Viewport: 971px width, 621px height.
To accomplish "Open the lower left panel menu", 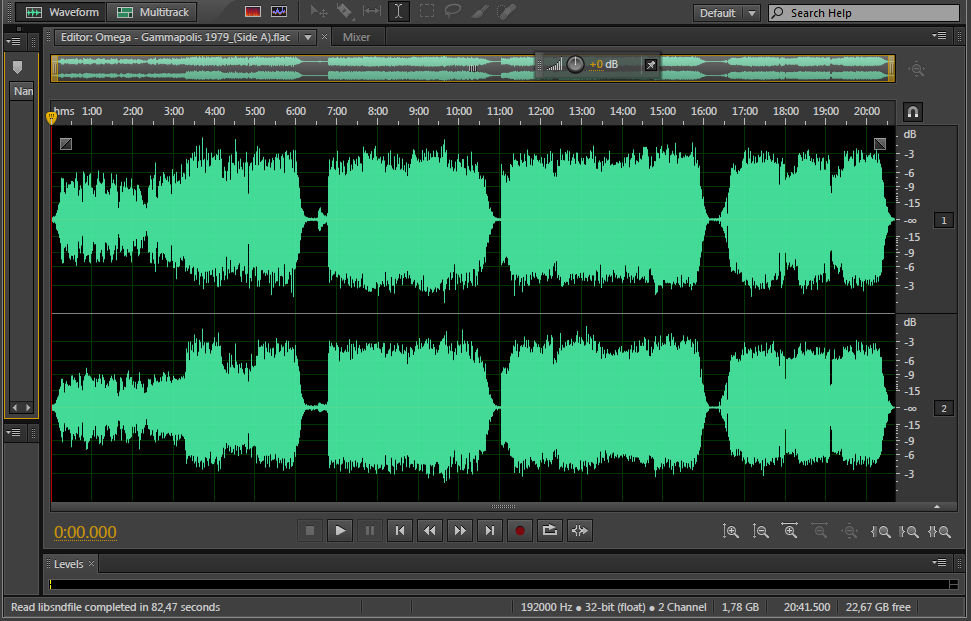I will [x=13, y=432].
